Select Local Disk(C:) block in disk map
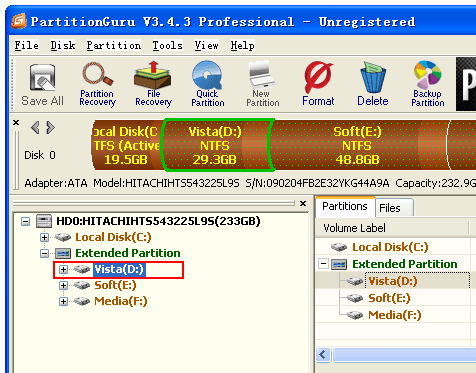The height and width of the screenshot is (373, 476). (127, 145)
